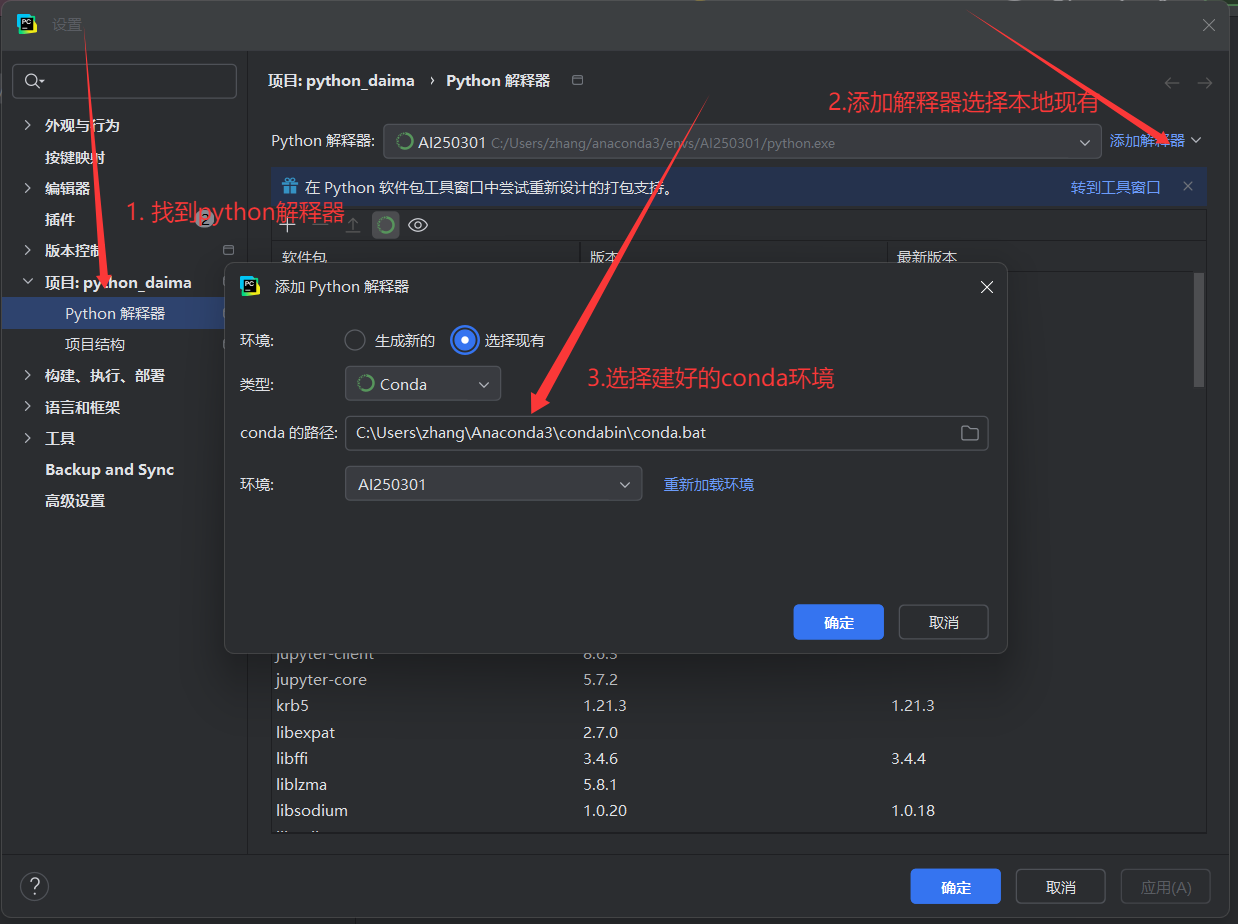The height and width of the screenshot is (924, 1238).
Task: Close the Add Python Interpreter dialog
Action: tap(987, 287)
